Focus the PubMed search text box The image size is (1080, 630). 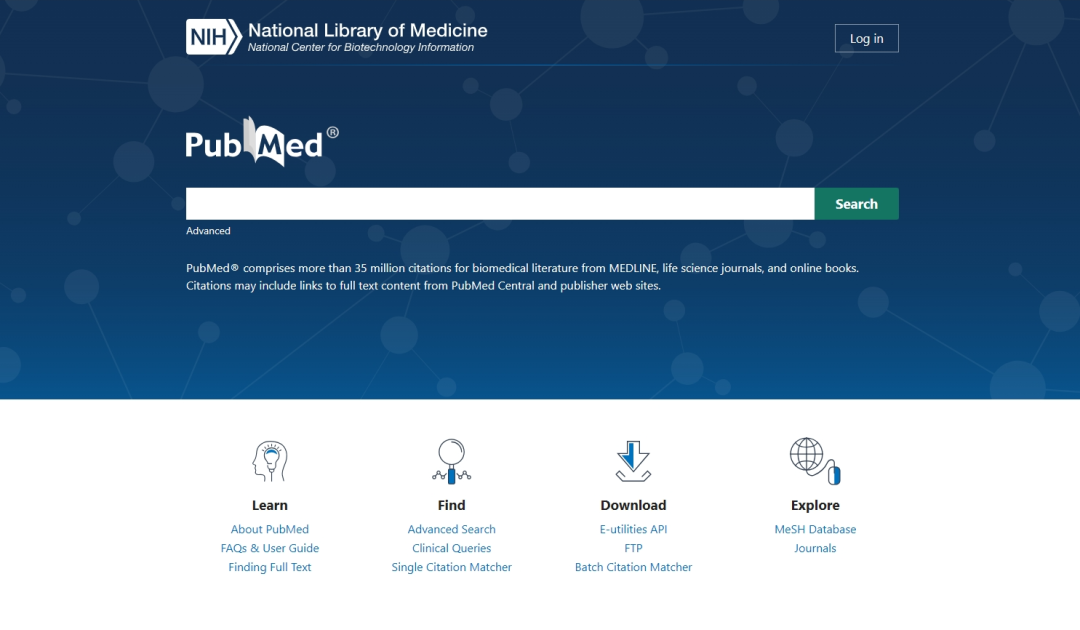tap(500, 204)
